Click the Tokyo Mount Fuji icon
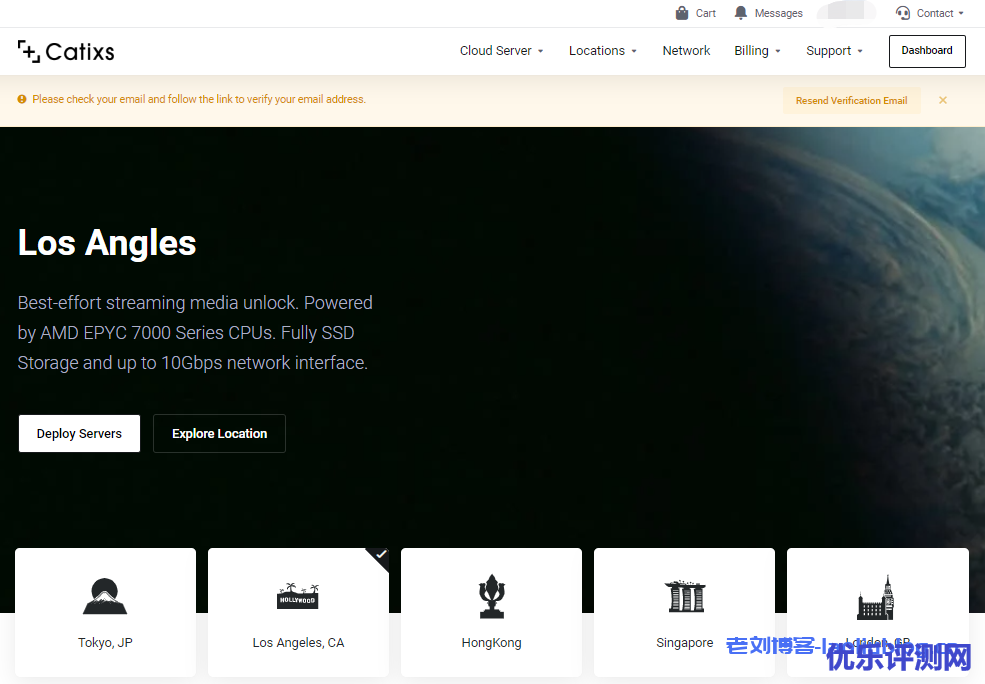Screen dimensions: 985x684 pos(105,596)
